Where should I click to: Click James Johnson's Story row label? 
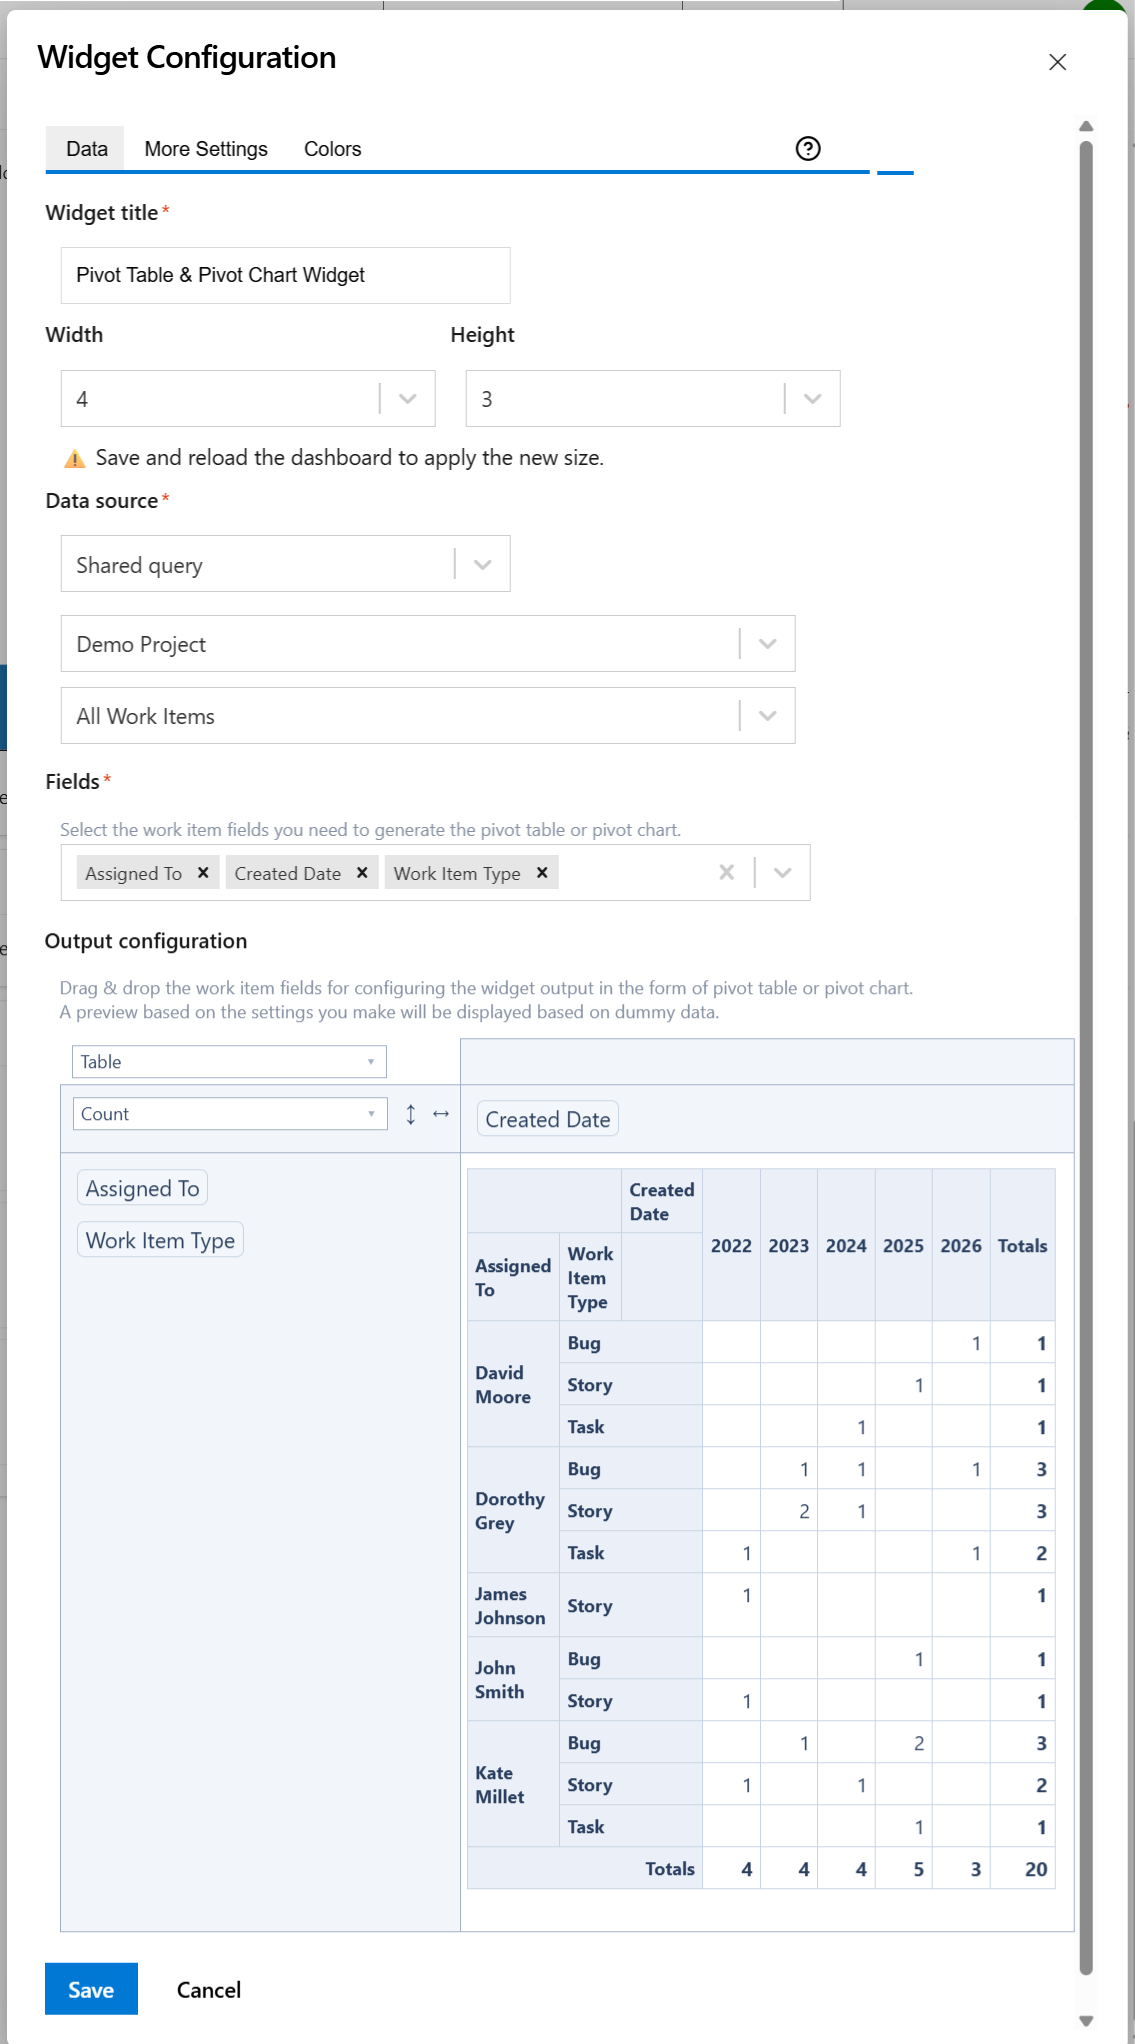[631, 1606]
